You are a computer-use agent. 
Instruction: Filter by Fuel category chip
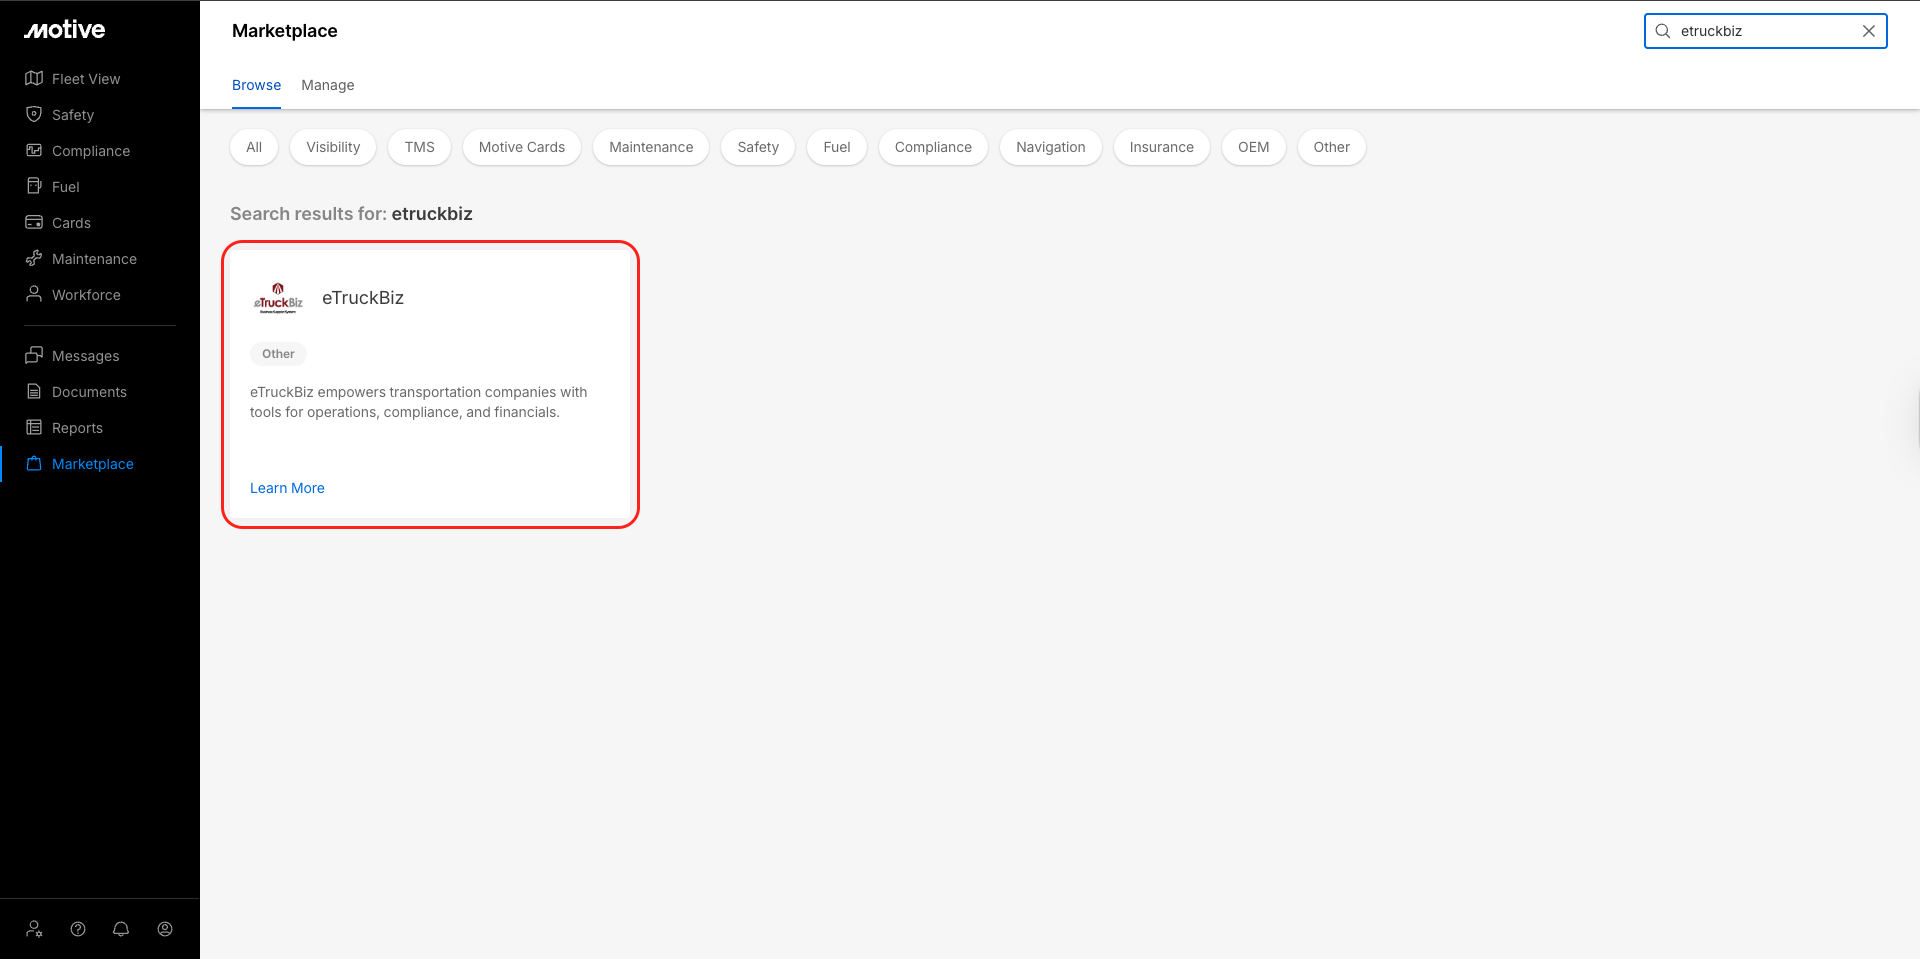pos(837,147)
